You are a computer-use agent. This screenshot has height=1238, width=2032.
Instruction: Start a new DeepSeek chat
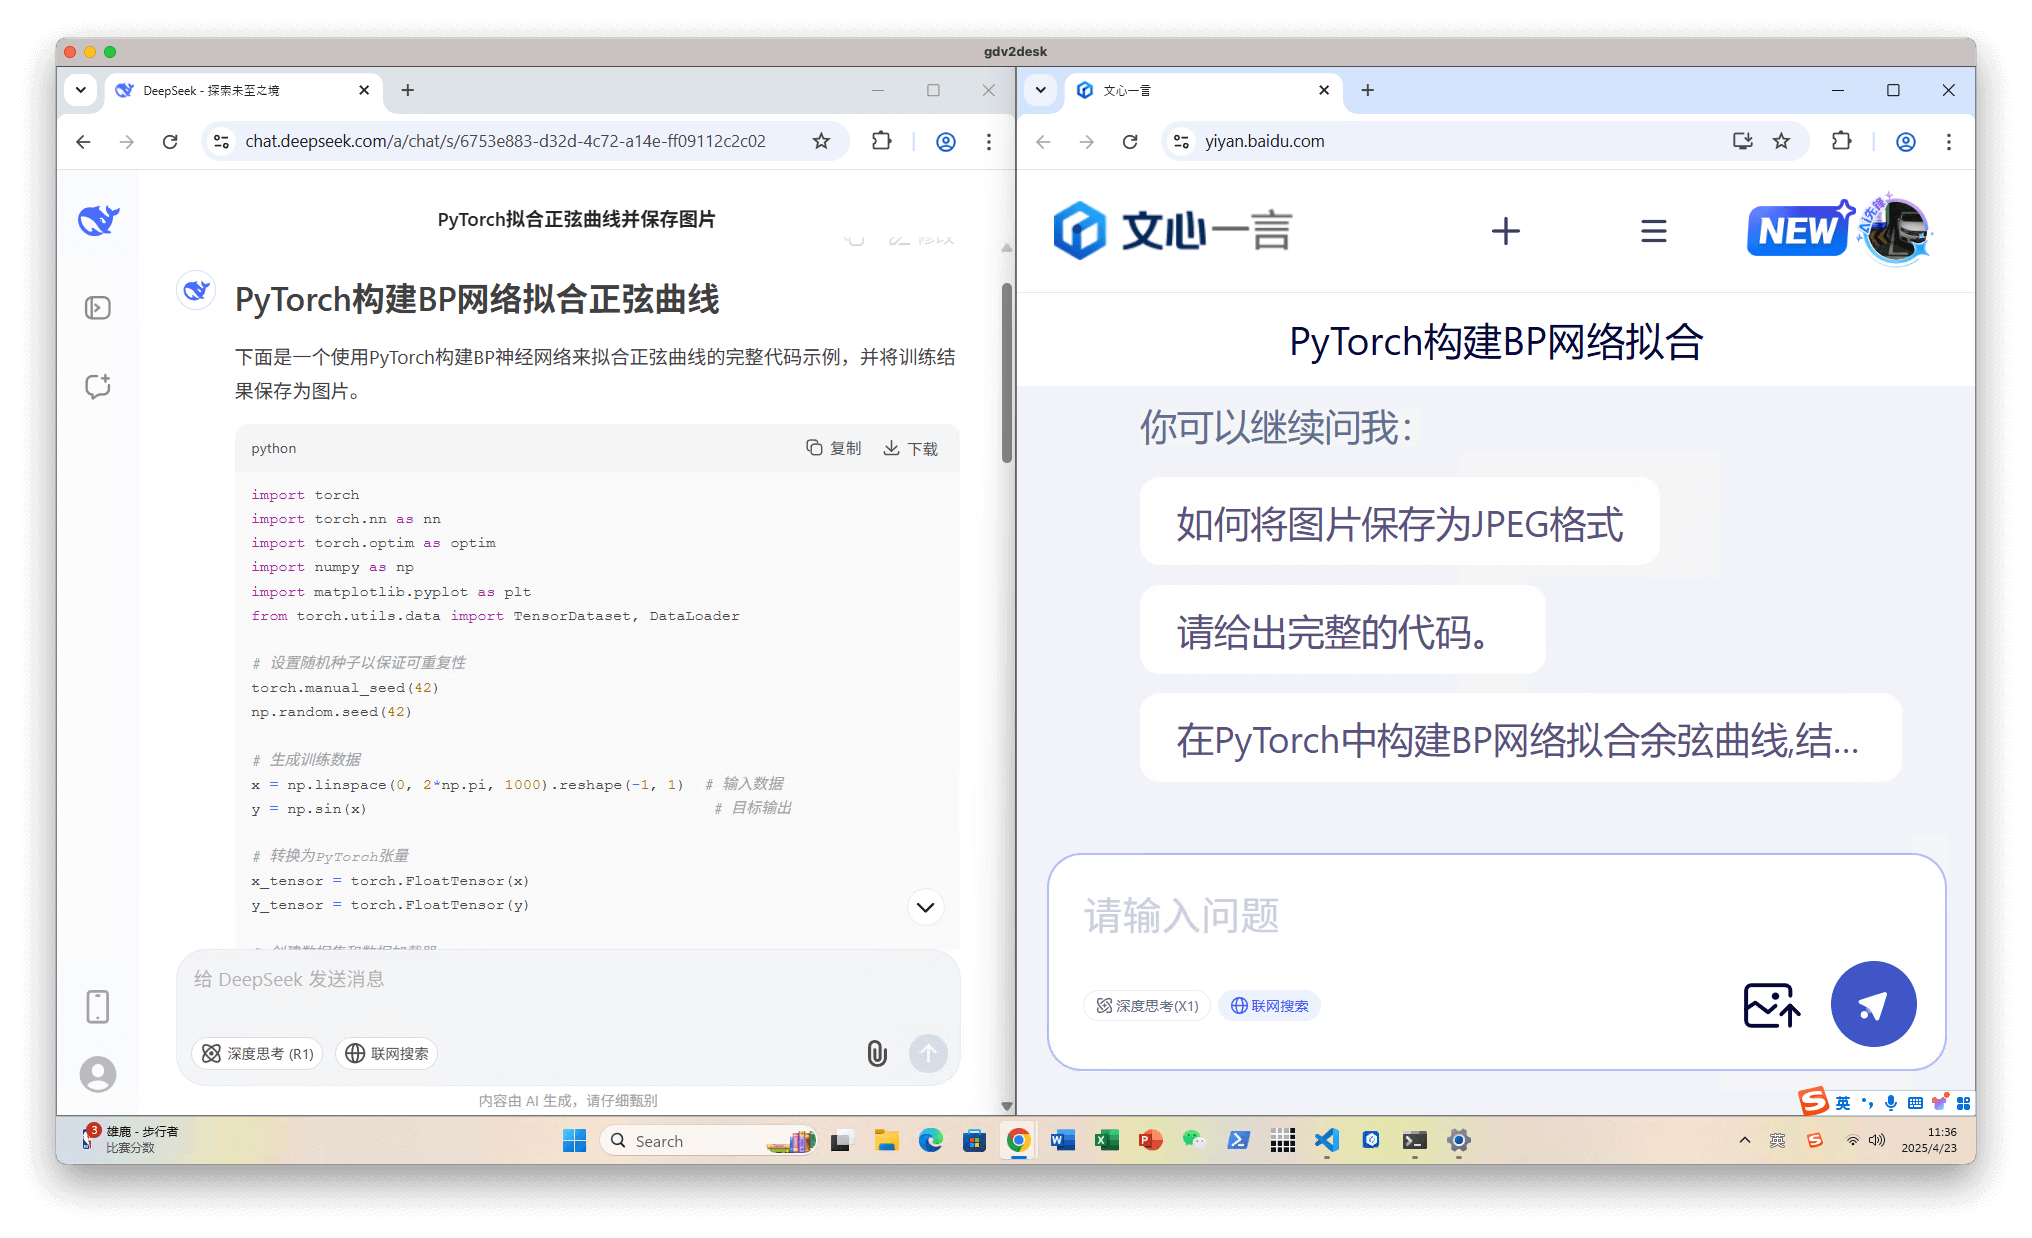point(98,387)
